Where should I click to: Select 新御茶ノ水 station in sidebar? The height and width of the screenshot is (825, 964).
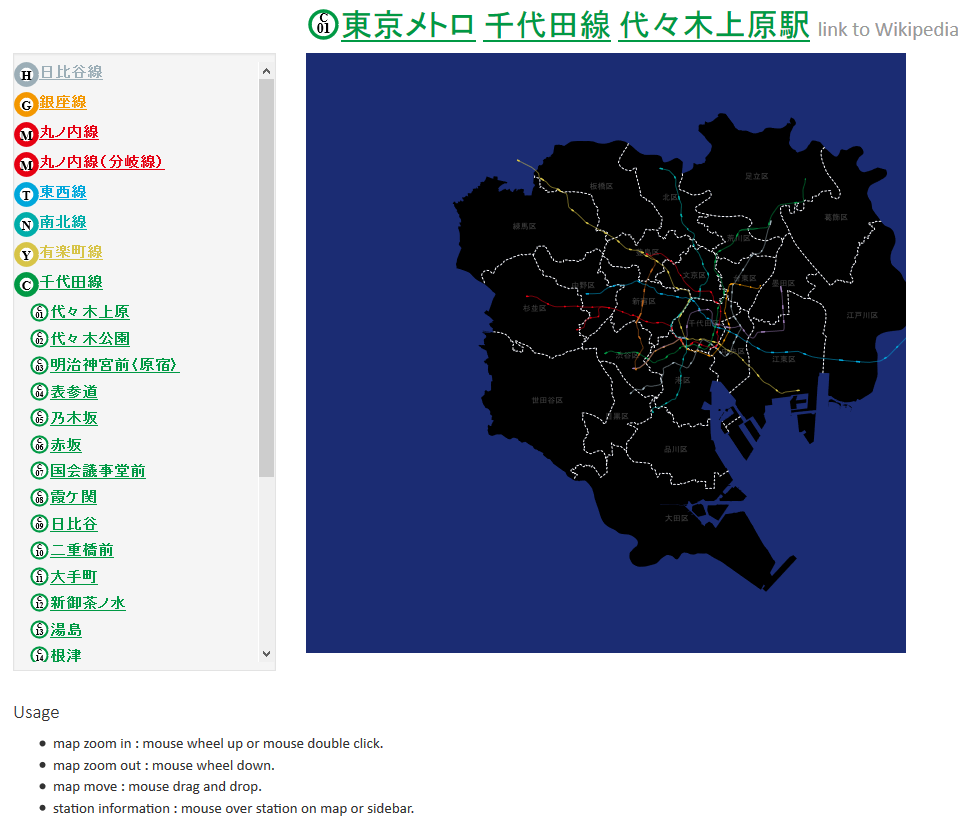(88, 603)
